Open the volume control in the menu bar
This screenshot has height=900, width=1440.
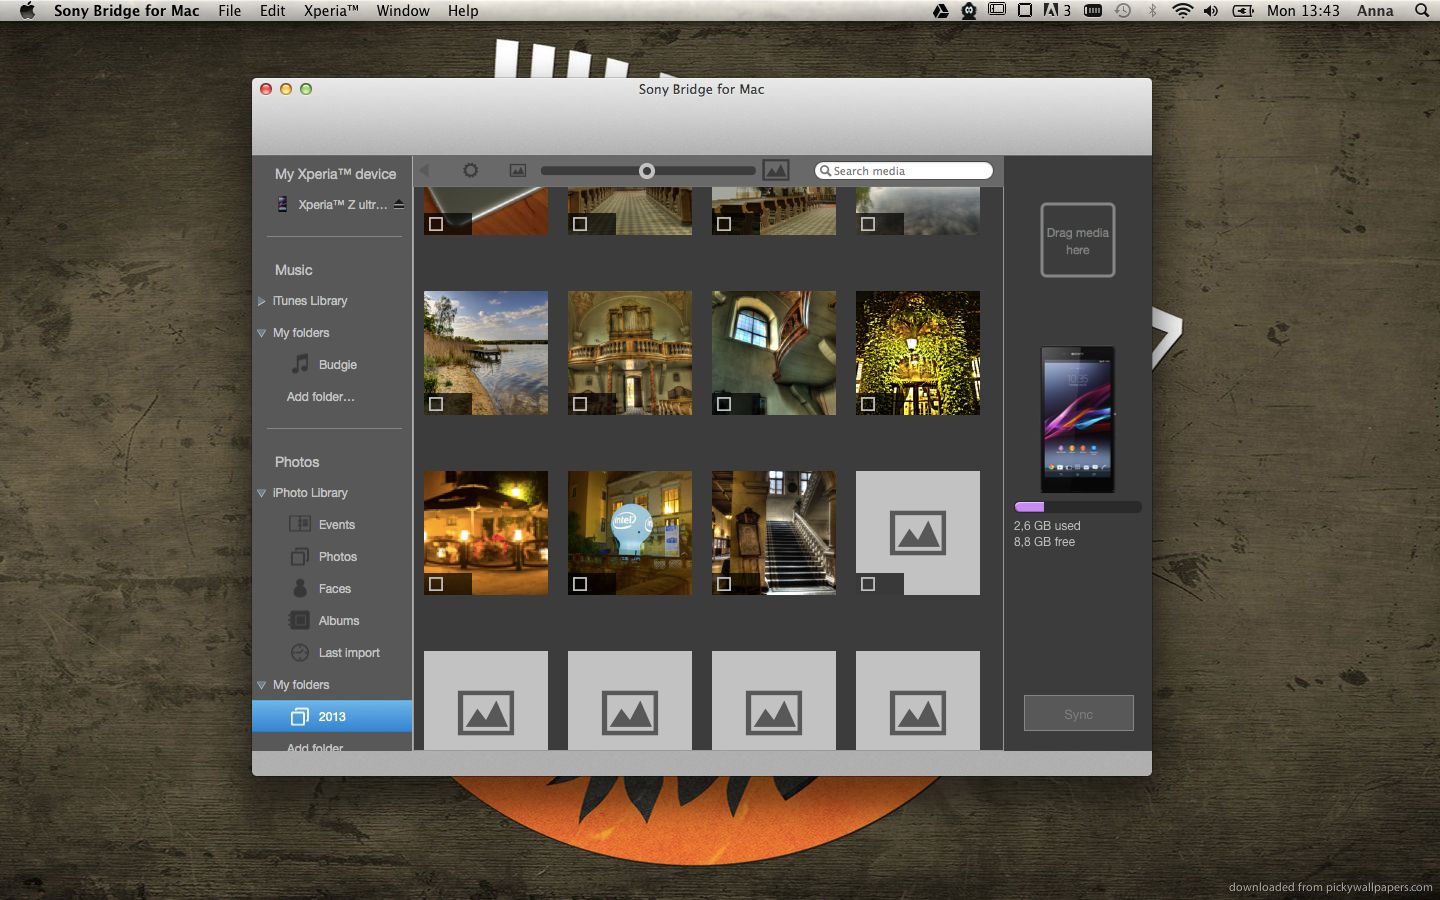click(x=1211, y=11)
